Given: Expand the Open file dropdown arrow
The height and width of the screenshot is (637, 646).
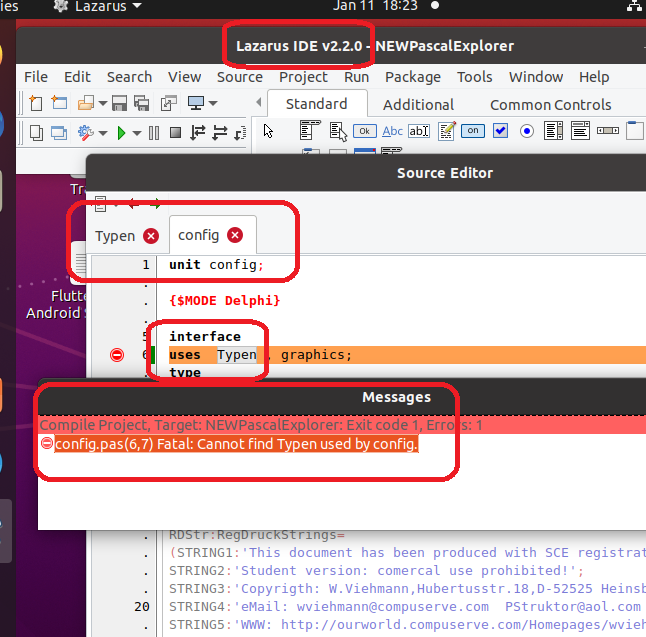Looking at the screenshot, I should tap(103, 103).
